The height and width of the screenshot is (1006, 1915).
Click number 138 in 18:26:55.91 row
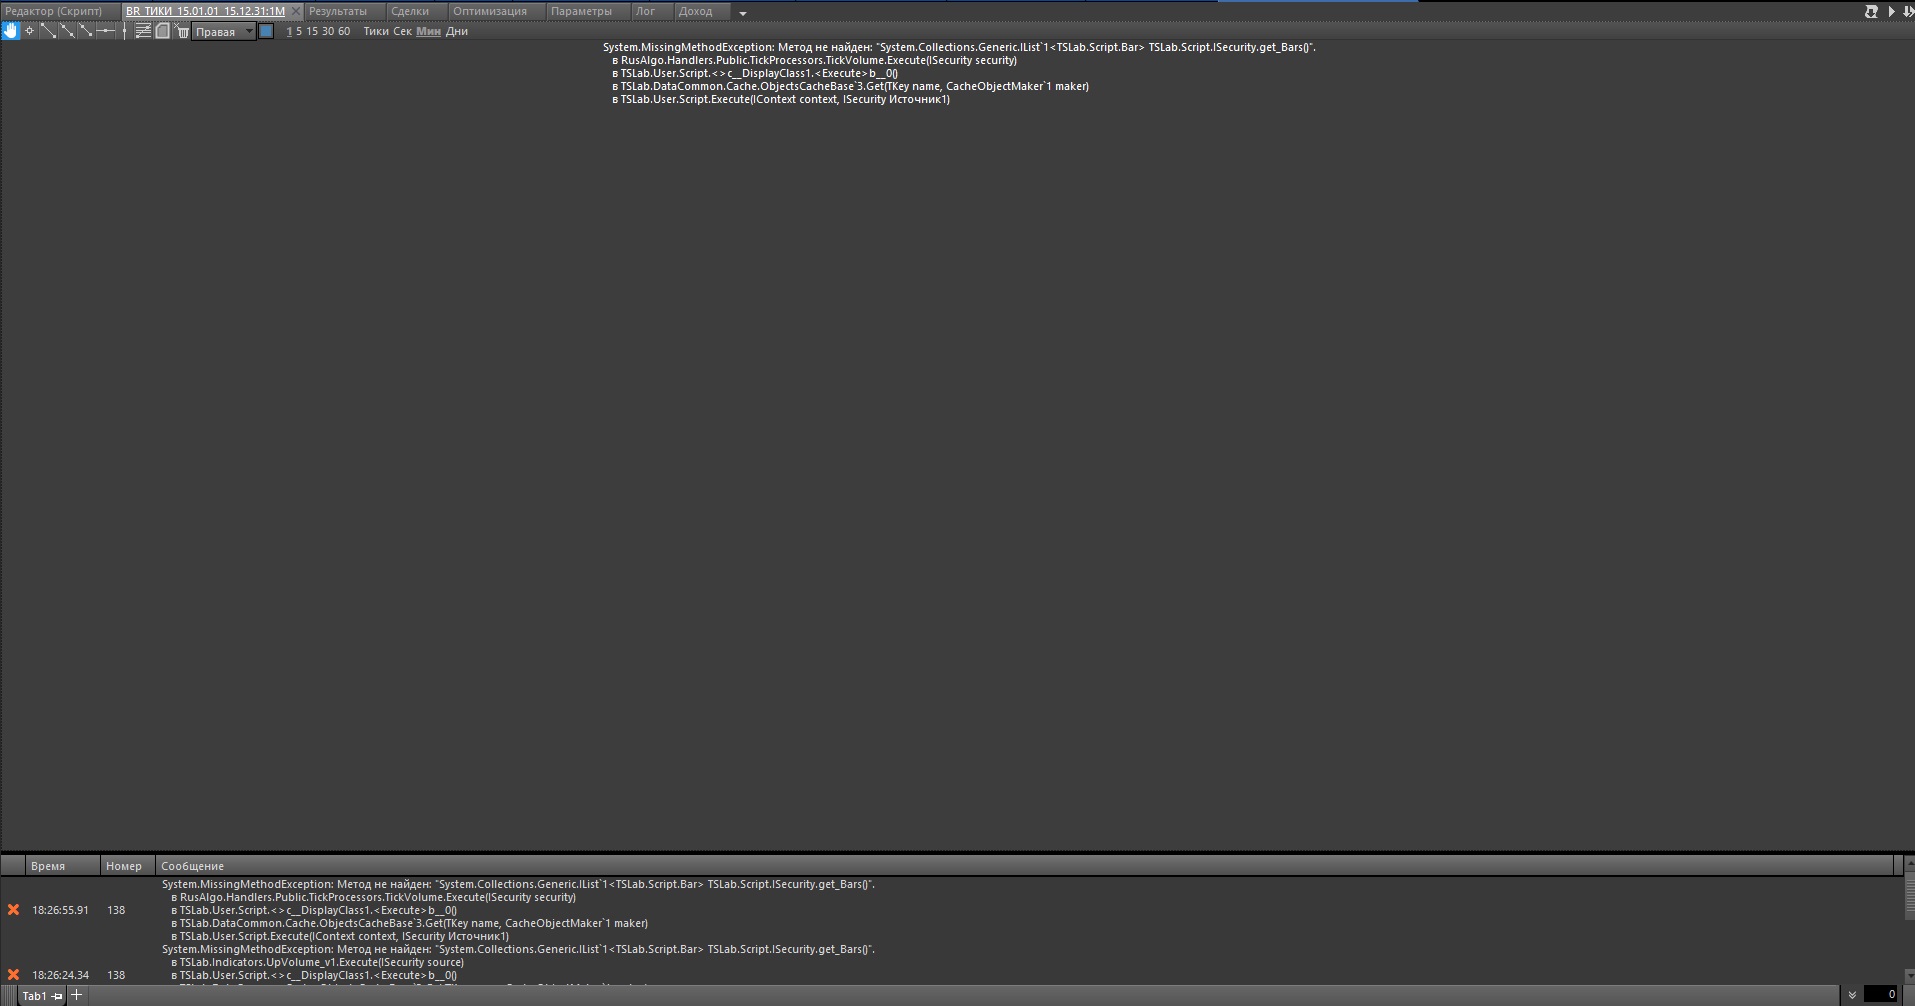point(116,910)
